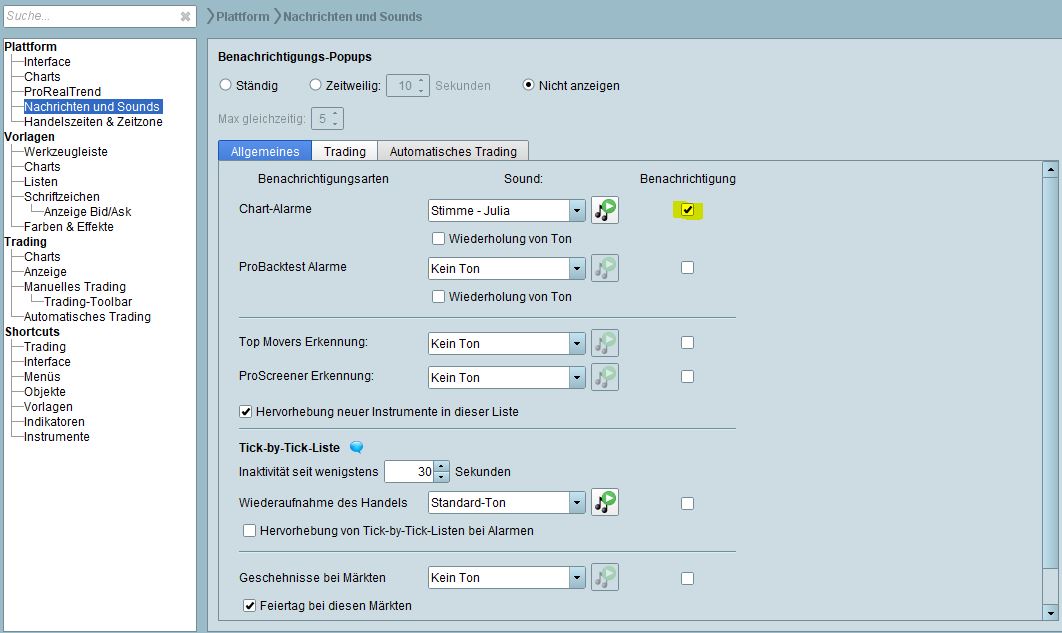The height and width of the screenshot is (633, 1062).
Task: Open Listen under Vorlagen
Action: (41, 181)
